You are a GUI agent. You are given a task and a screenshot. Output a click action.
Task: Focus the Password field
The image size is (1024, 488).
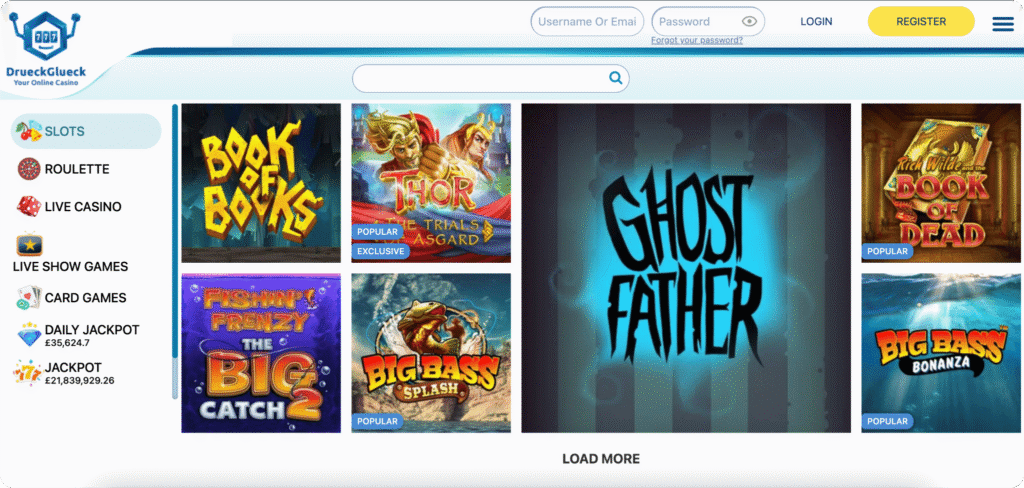point(708,22)
